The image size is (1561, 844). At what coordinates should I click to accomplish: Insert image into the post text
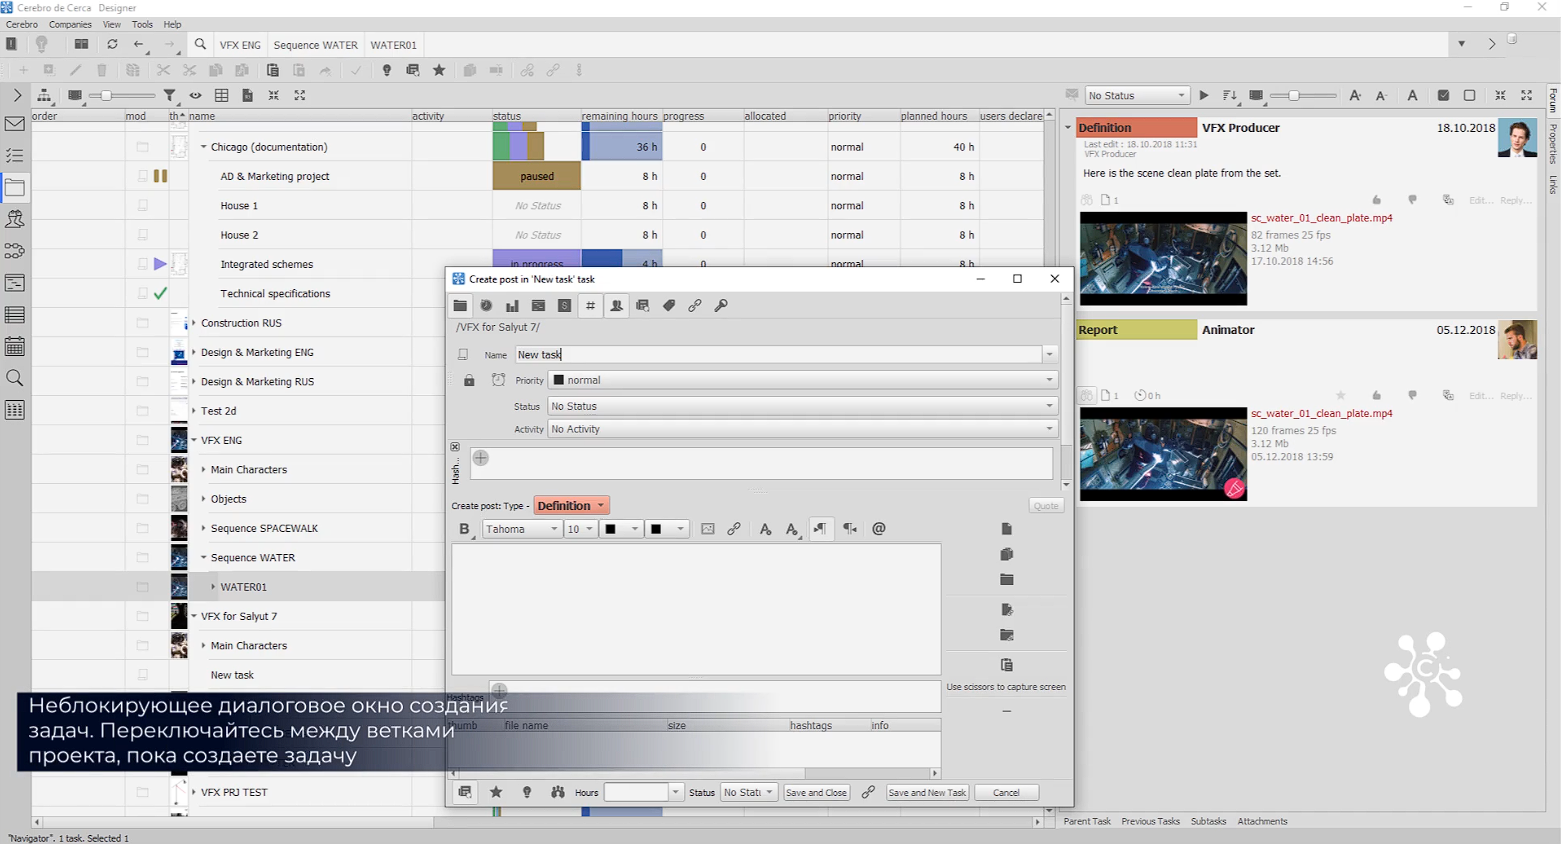coord(708,529)
